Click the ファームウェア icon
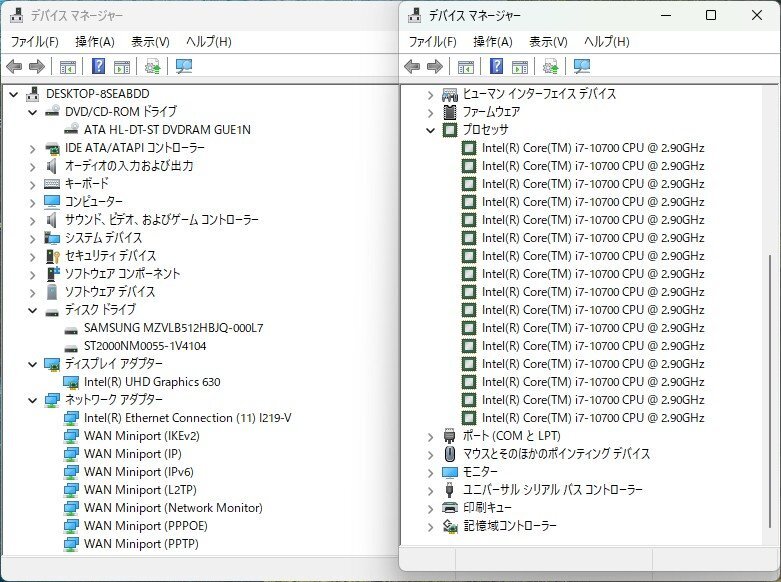 450,112
